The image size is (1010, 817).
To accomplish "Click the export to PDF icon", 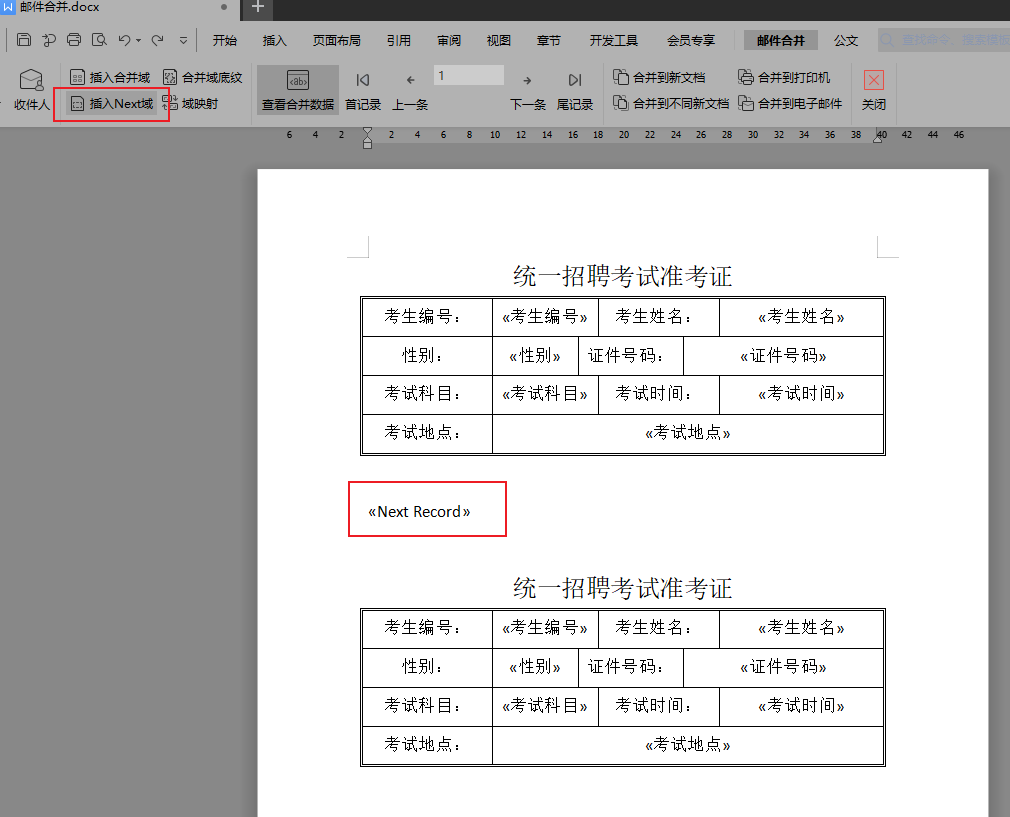I will (x=49, y=40).
